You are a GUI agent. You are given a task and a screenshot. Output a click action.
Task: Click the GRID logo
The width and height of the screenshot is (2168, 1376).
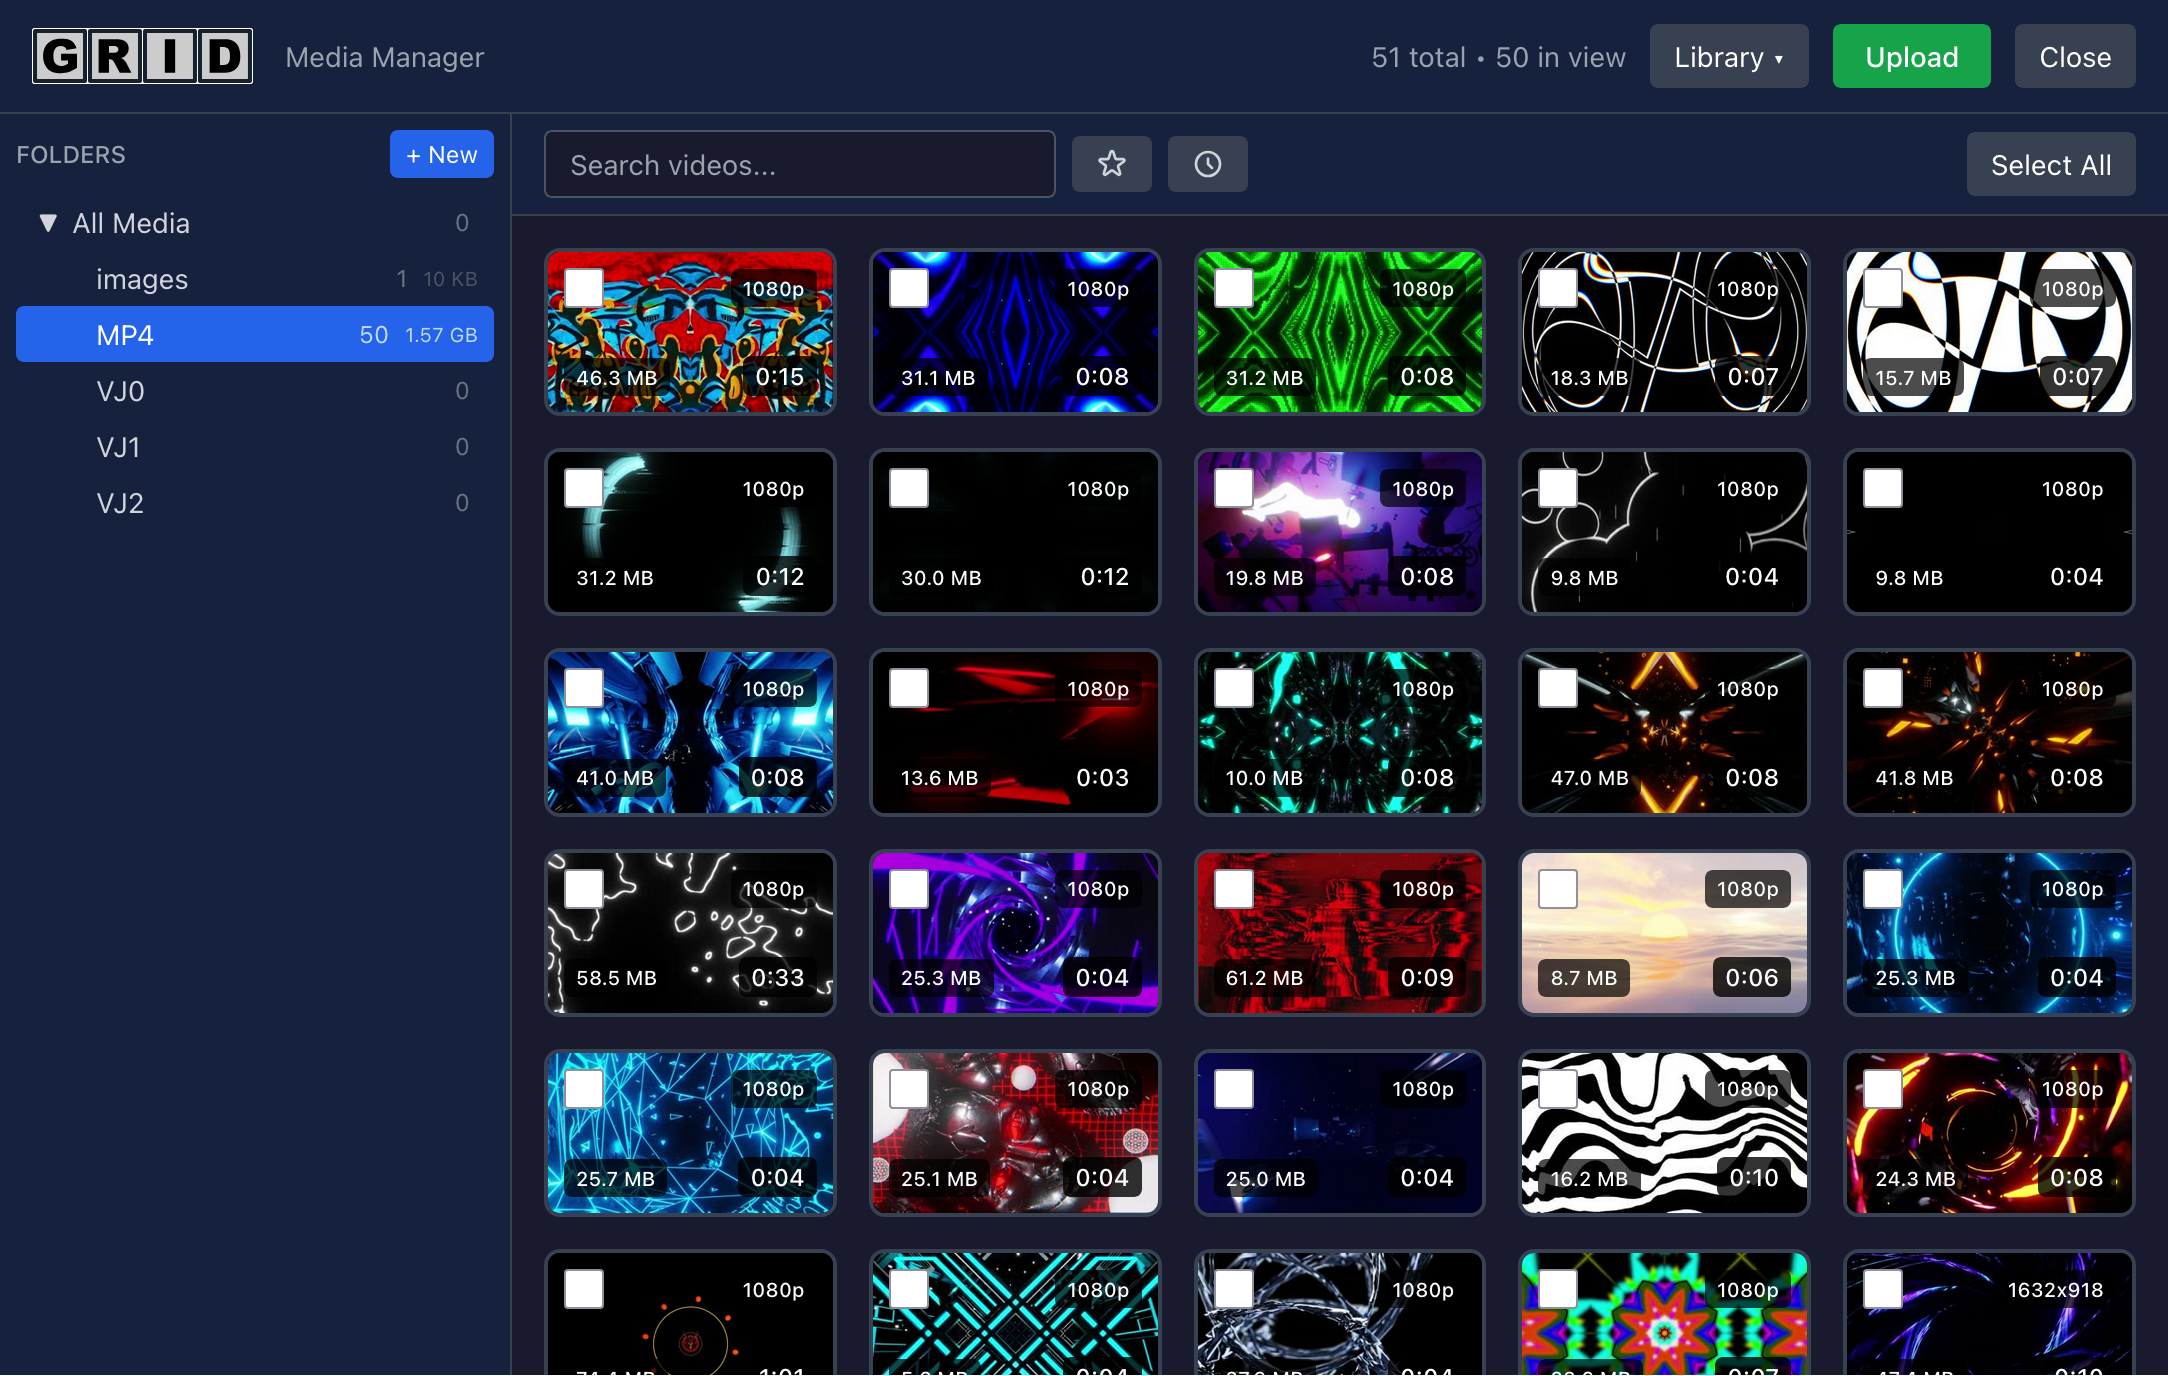142,56
